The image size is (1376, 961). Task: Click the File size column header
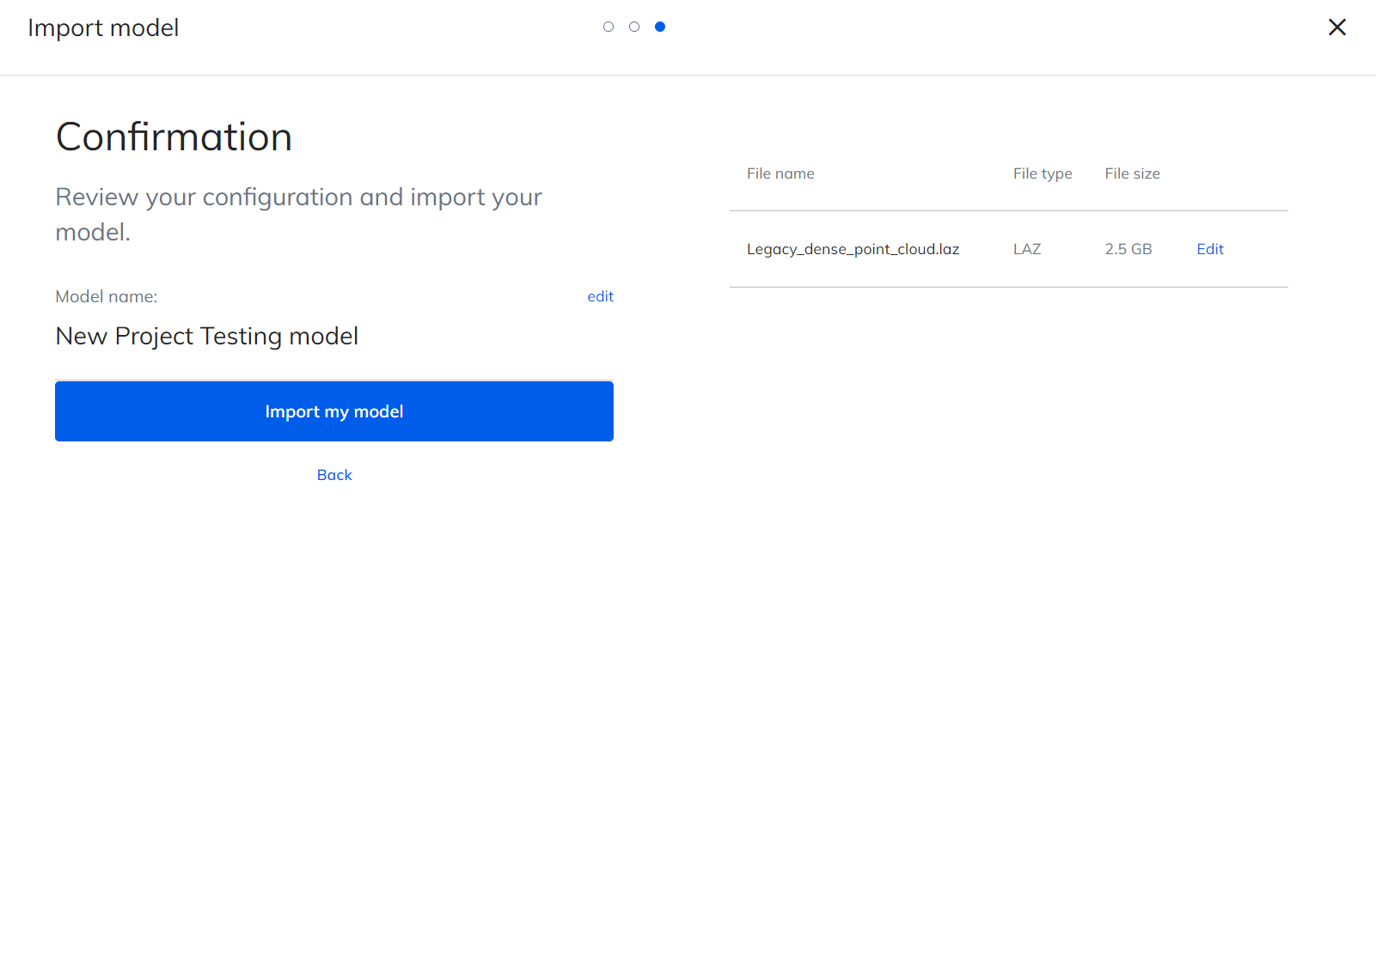[1132, 174]
